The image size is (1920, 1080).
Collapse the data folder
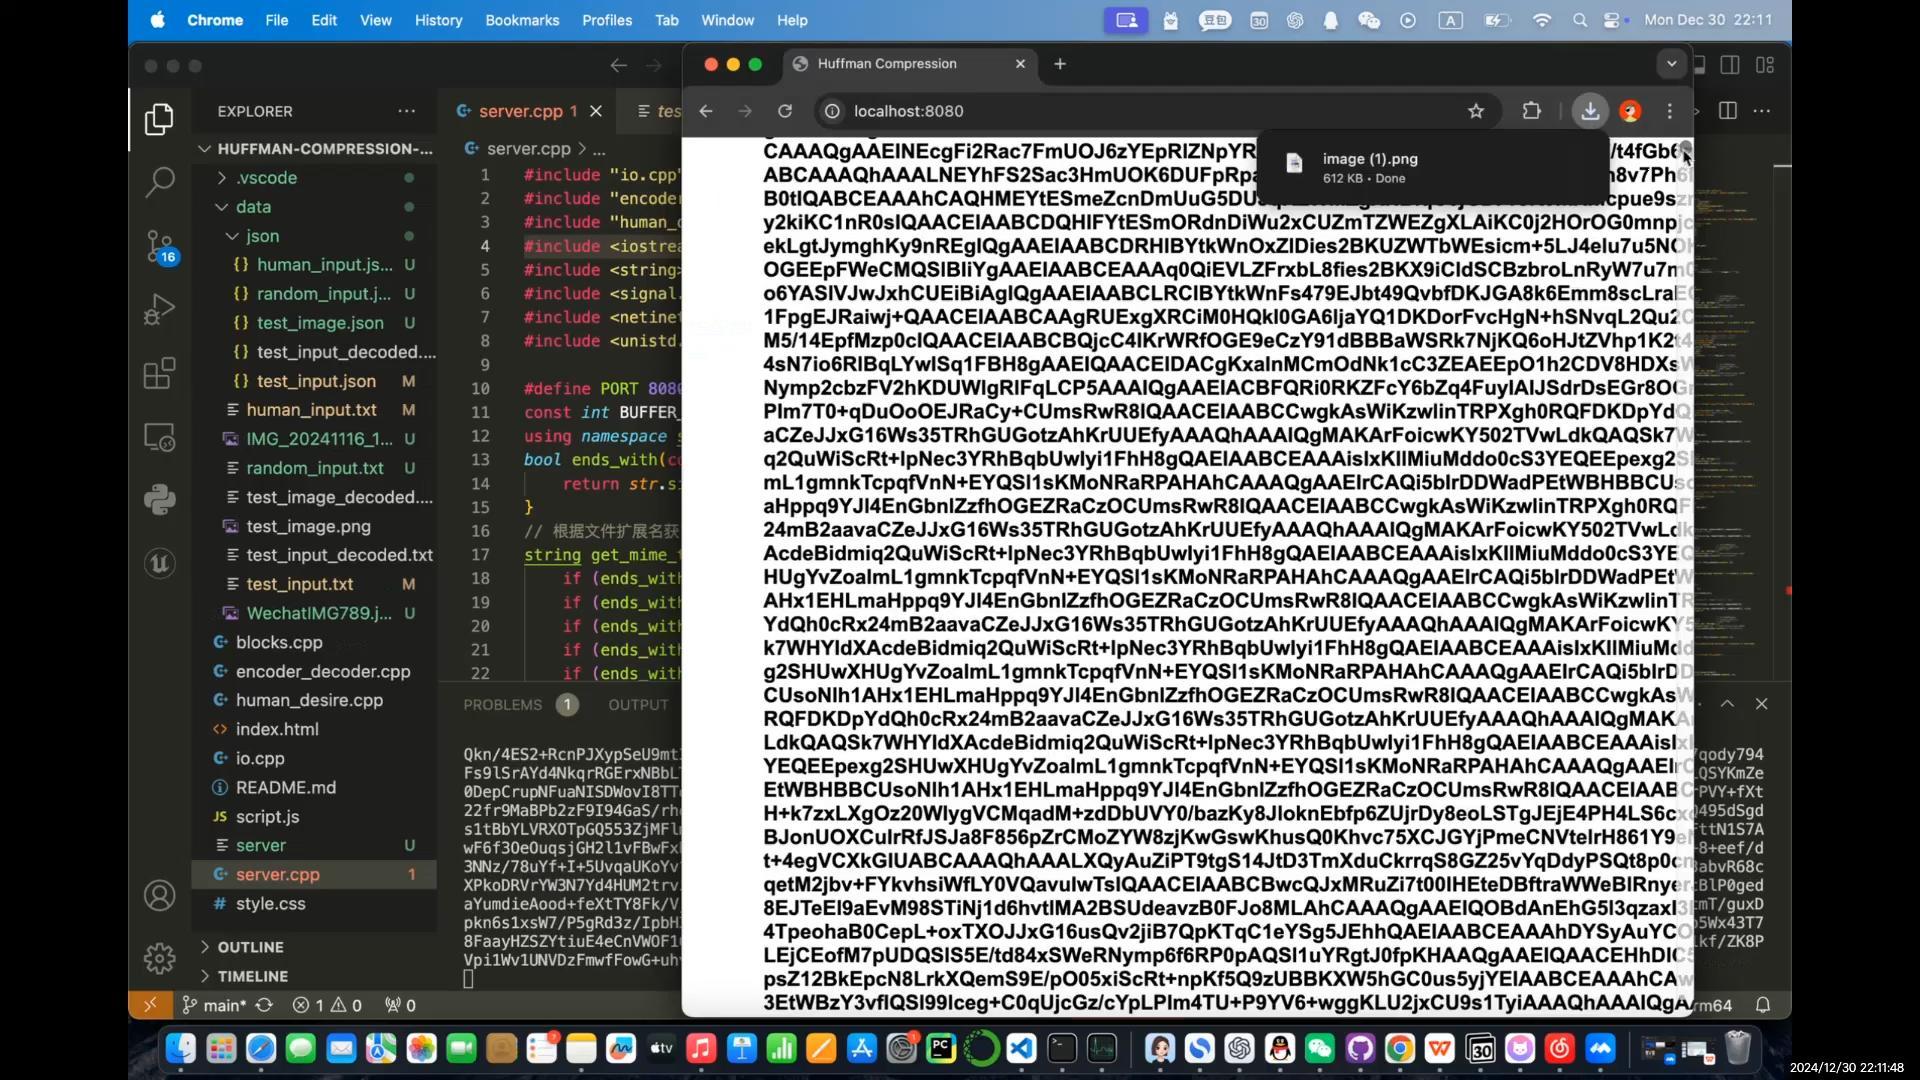pos(316,207)
